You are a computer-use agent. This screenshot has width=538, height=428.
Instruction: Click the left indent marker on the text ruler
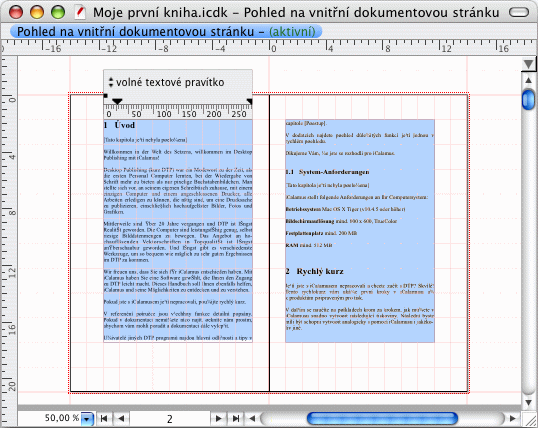(117, 101)
